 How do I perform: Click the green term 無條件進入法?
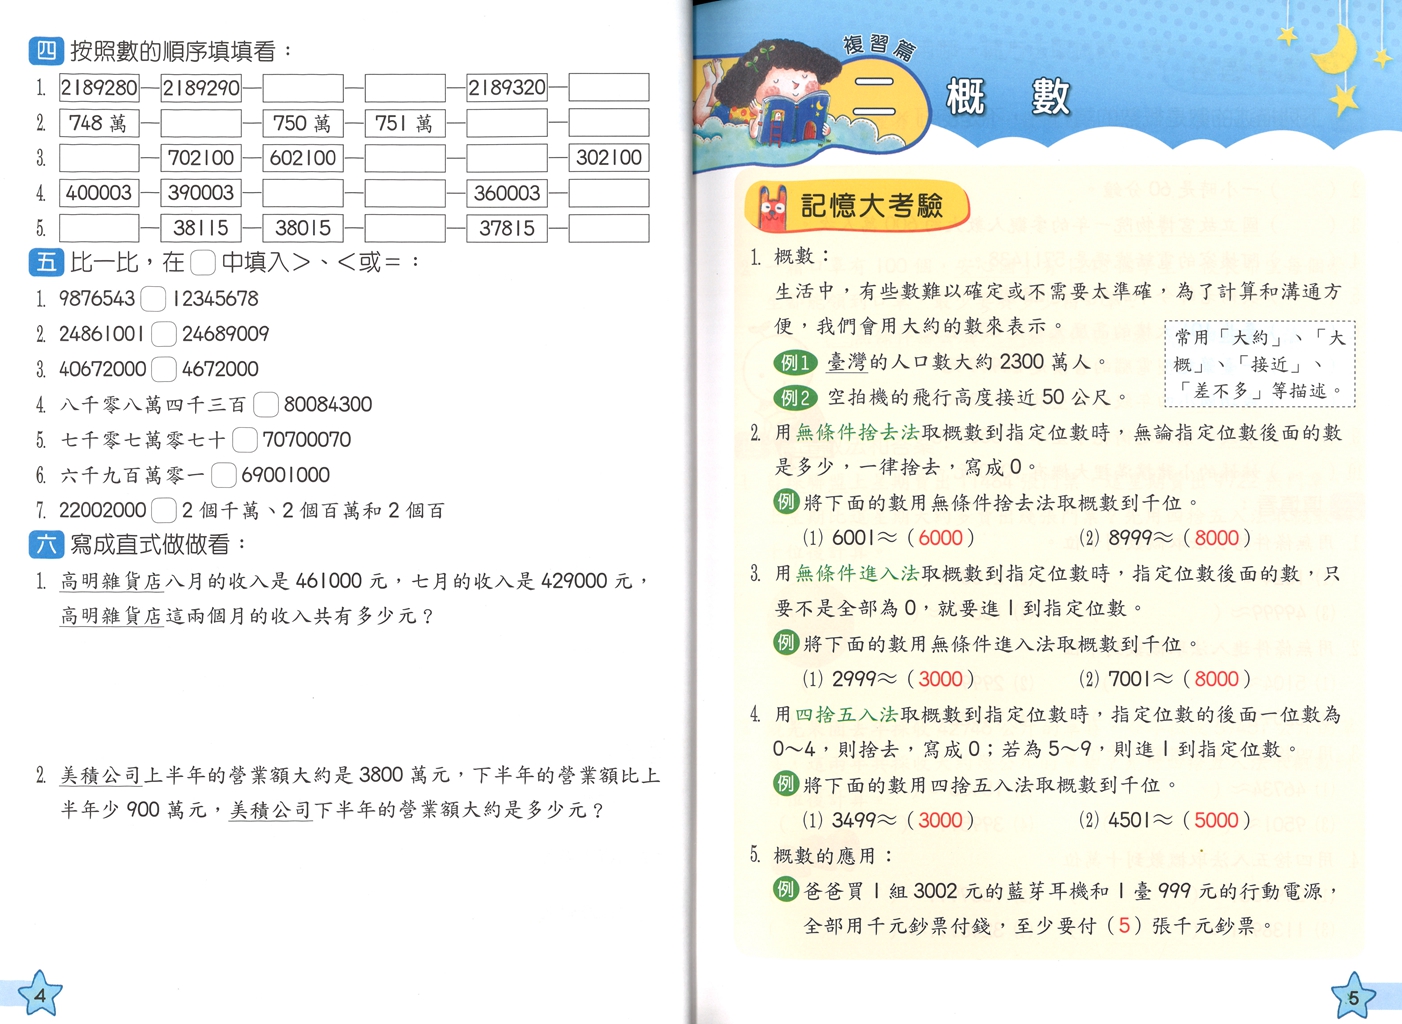tap(857, 574)
